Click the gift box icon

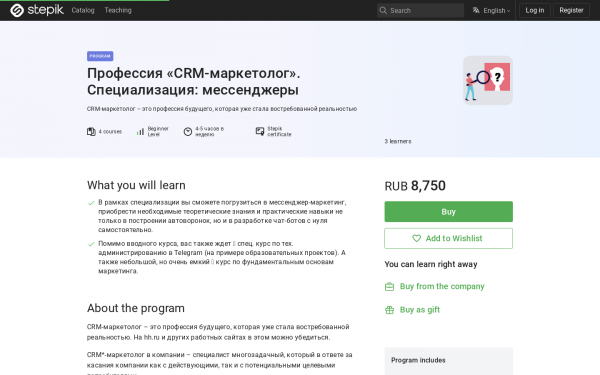coord(389,310)
